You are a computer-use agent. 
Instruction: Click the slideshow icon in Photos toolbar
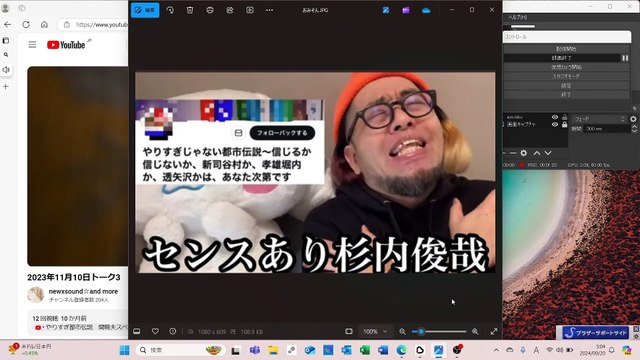point(250,10)
